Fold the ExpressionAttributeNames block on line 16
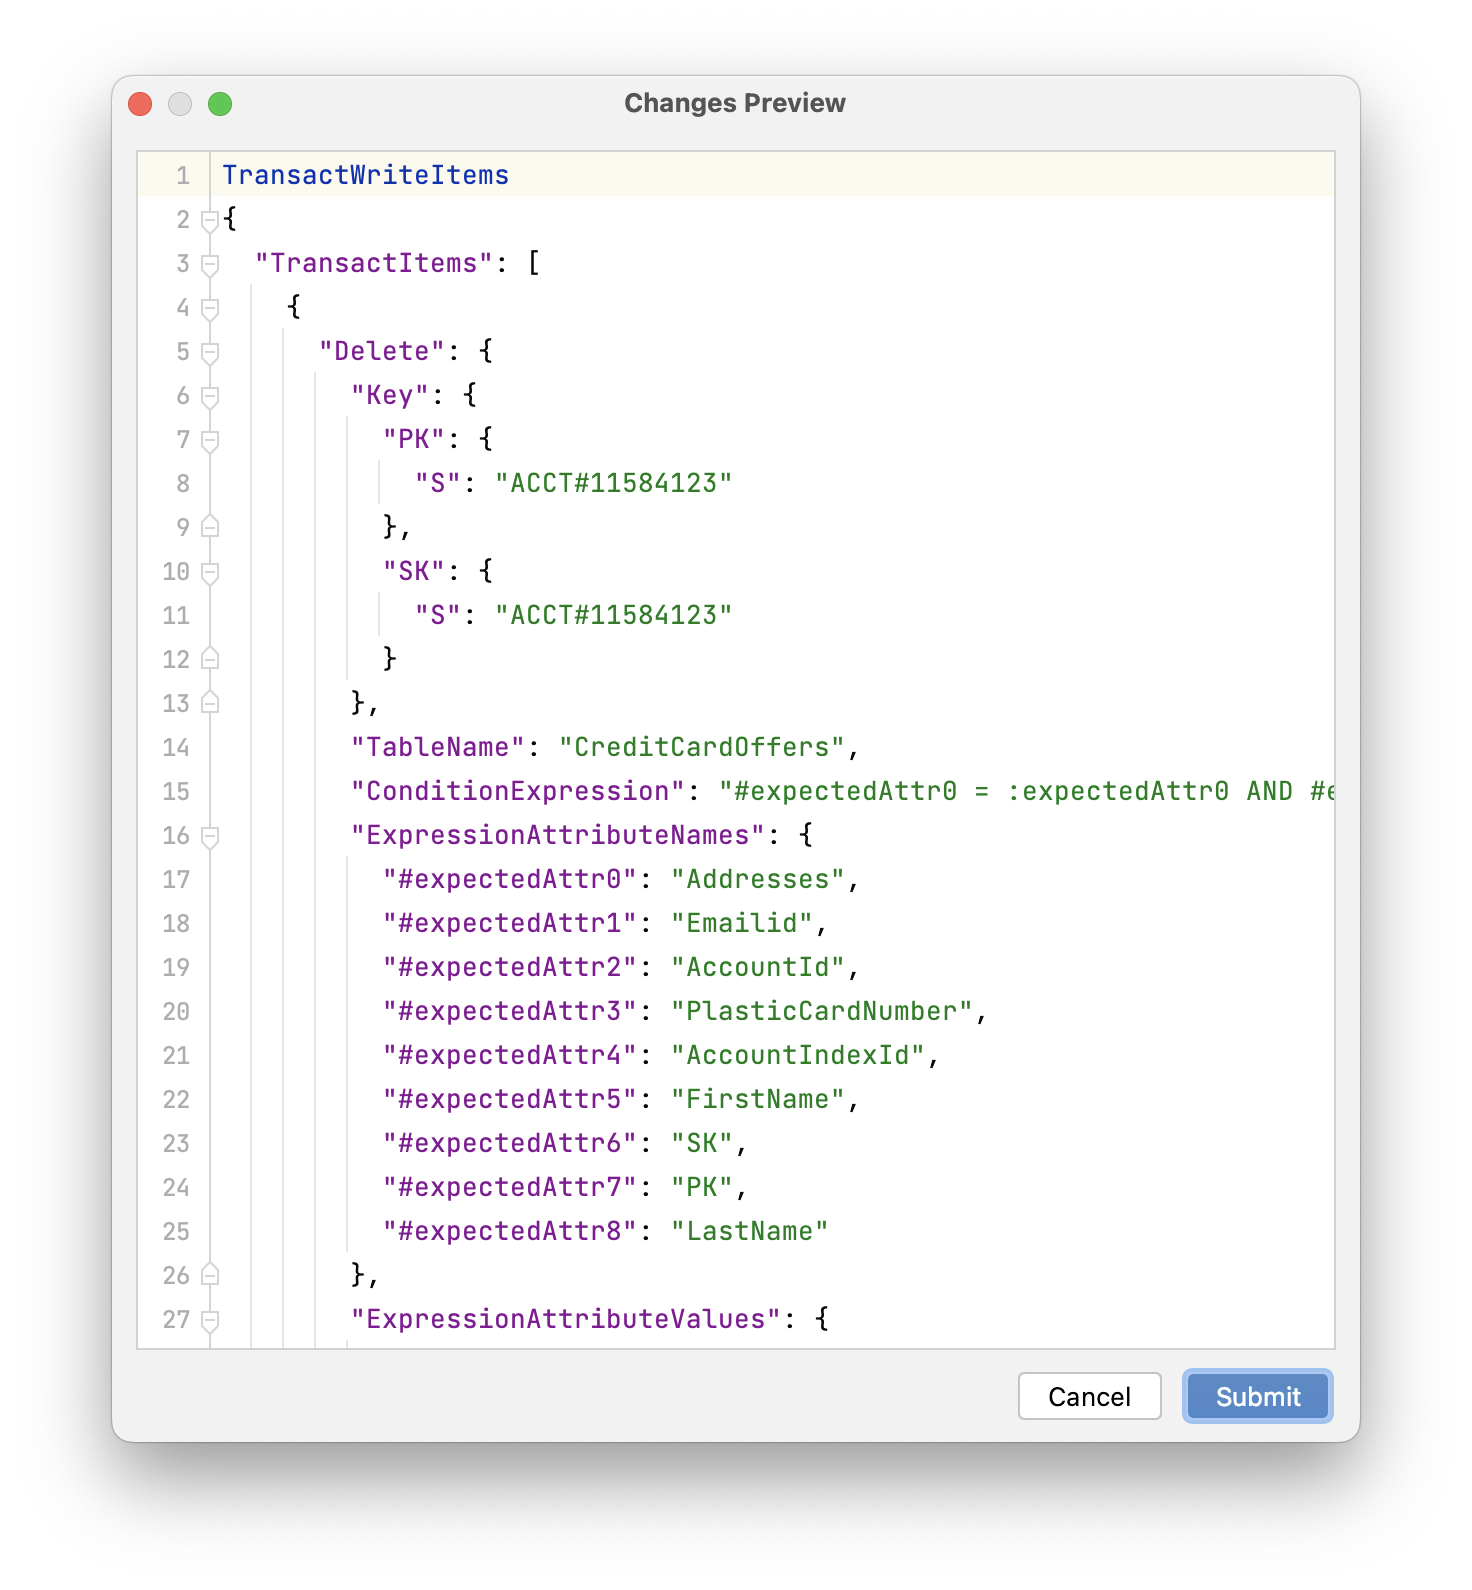1472x1590 pixels. click(x=210, y=836)
